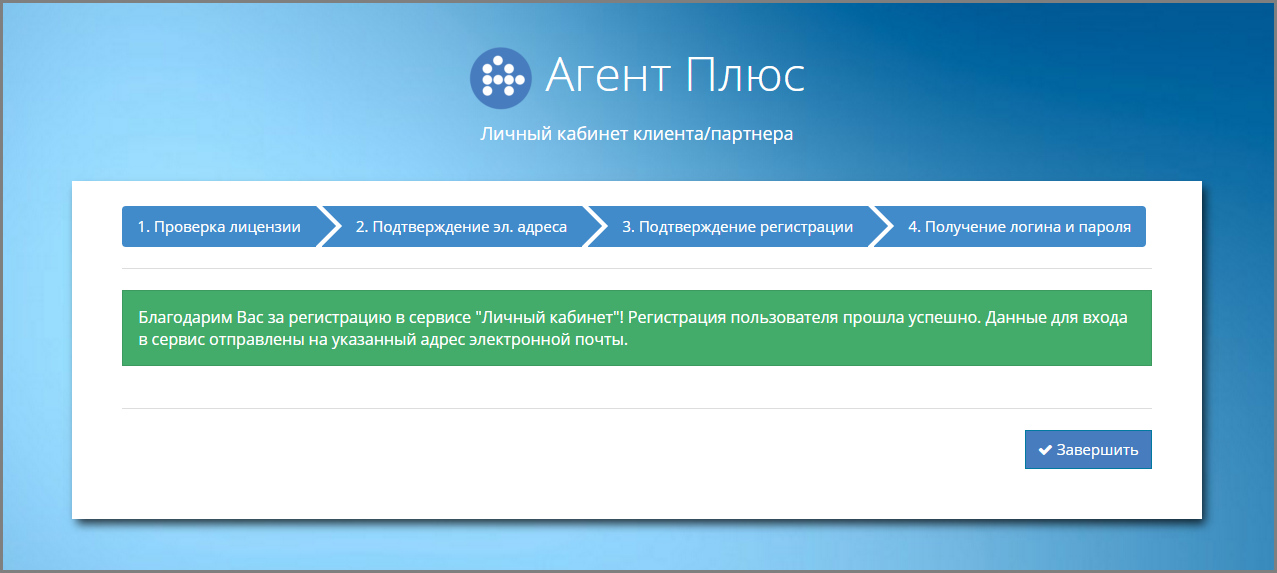This screenshot has height=573, width=1277.
Task: Select step 2 Подтверждение эл. адреса
Action: [461, 227]
